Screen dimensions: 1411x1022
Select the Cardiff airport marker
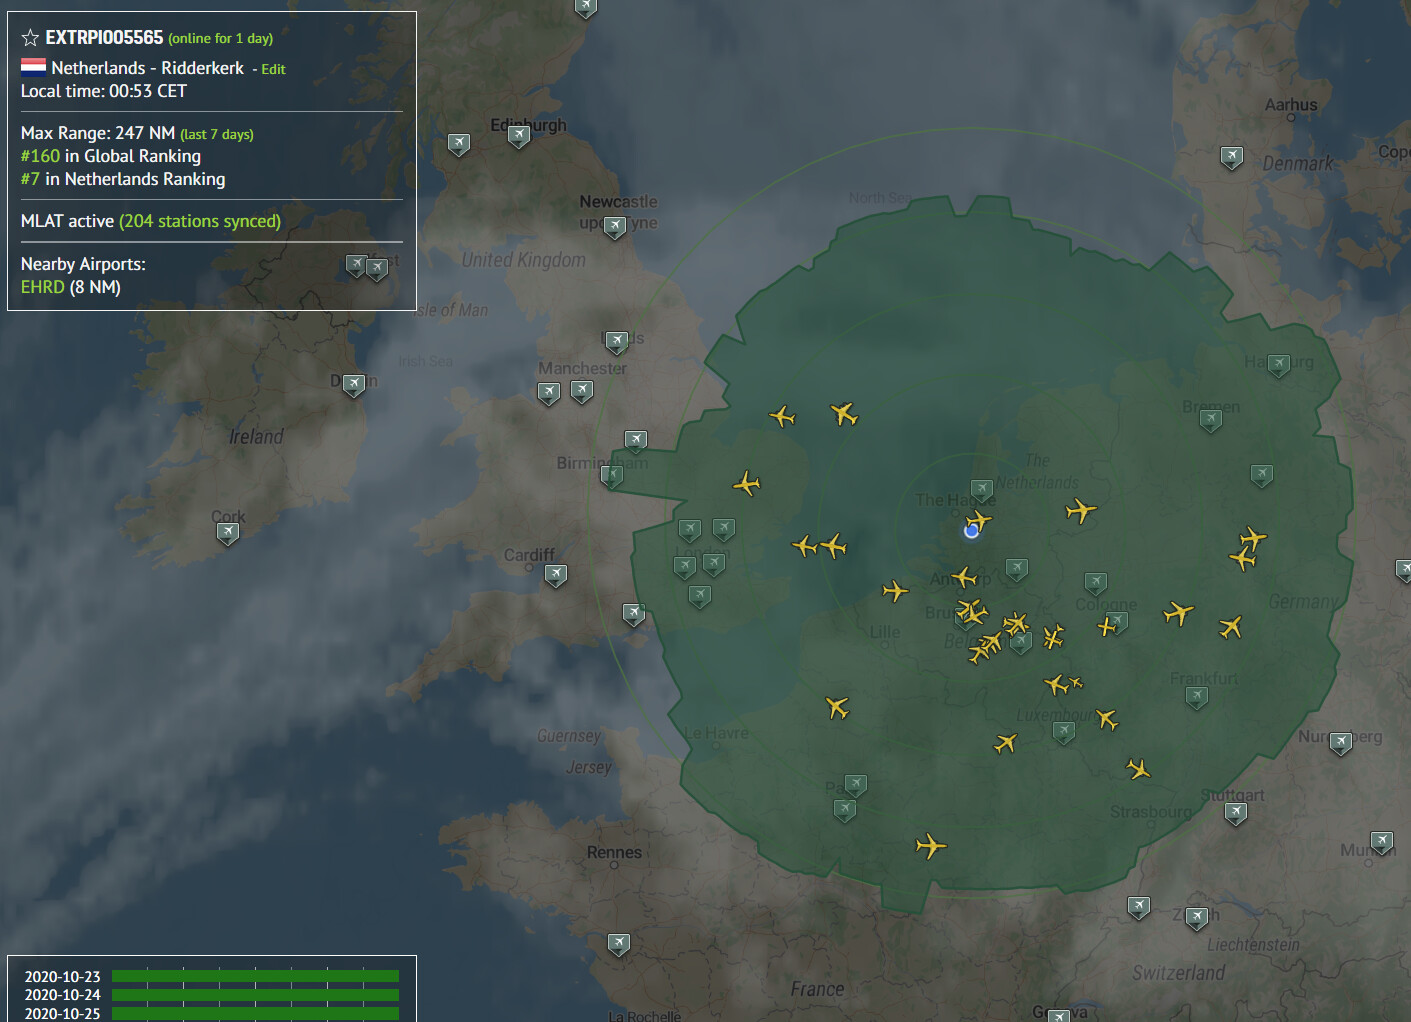[556, 575]
